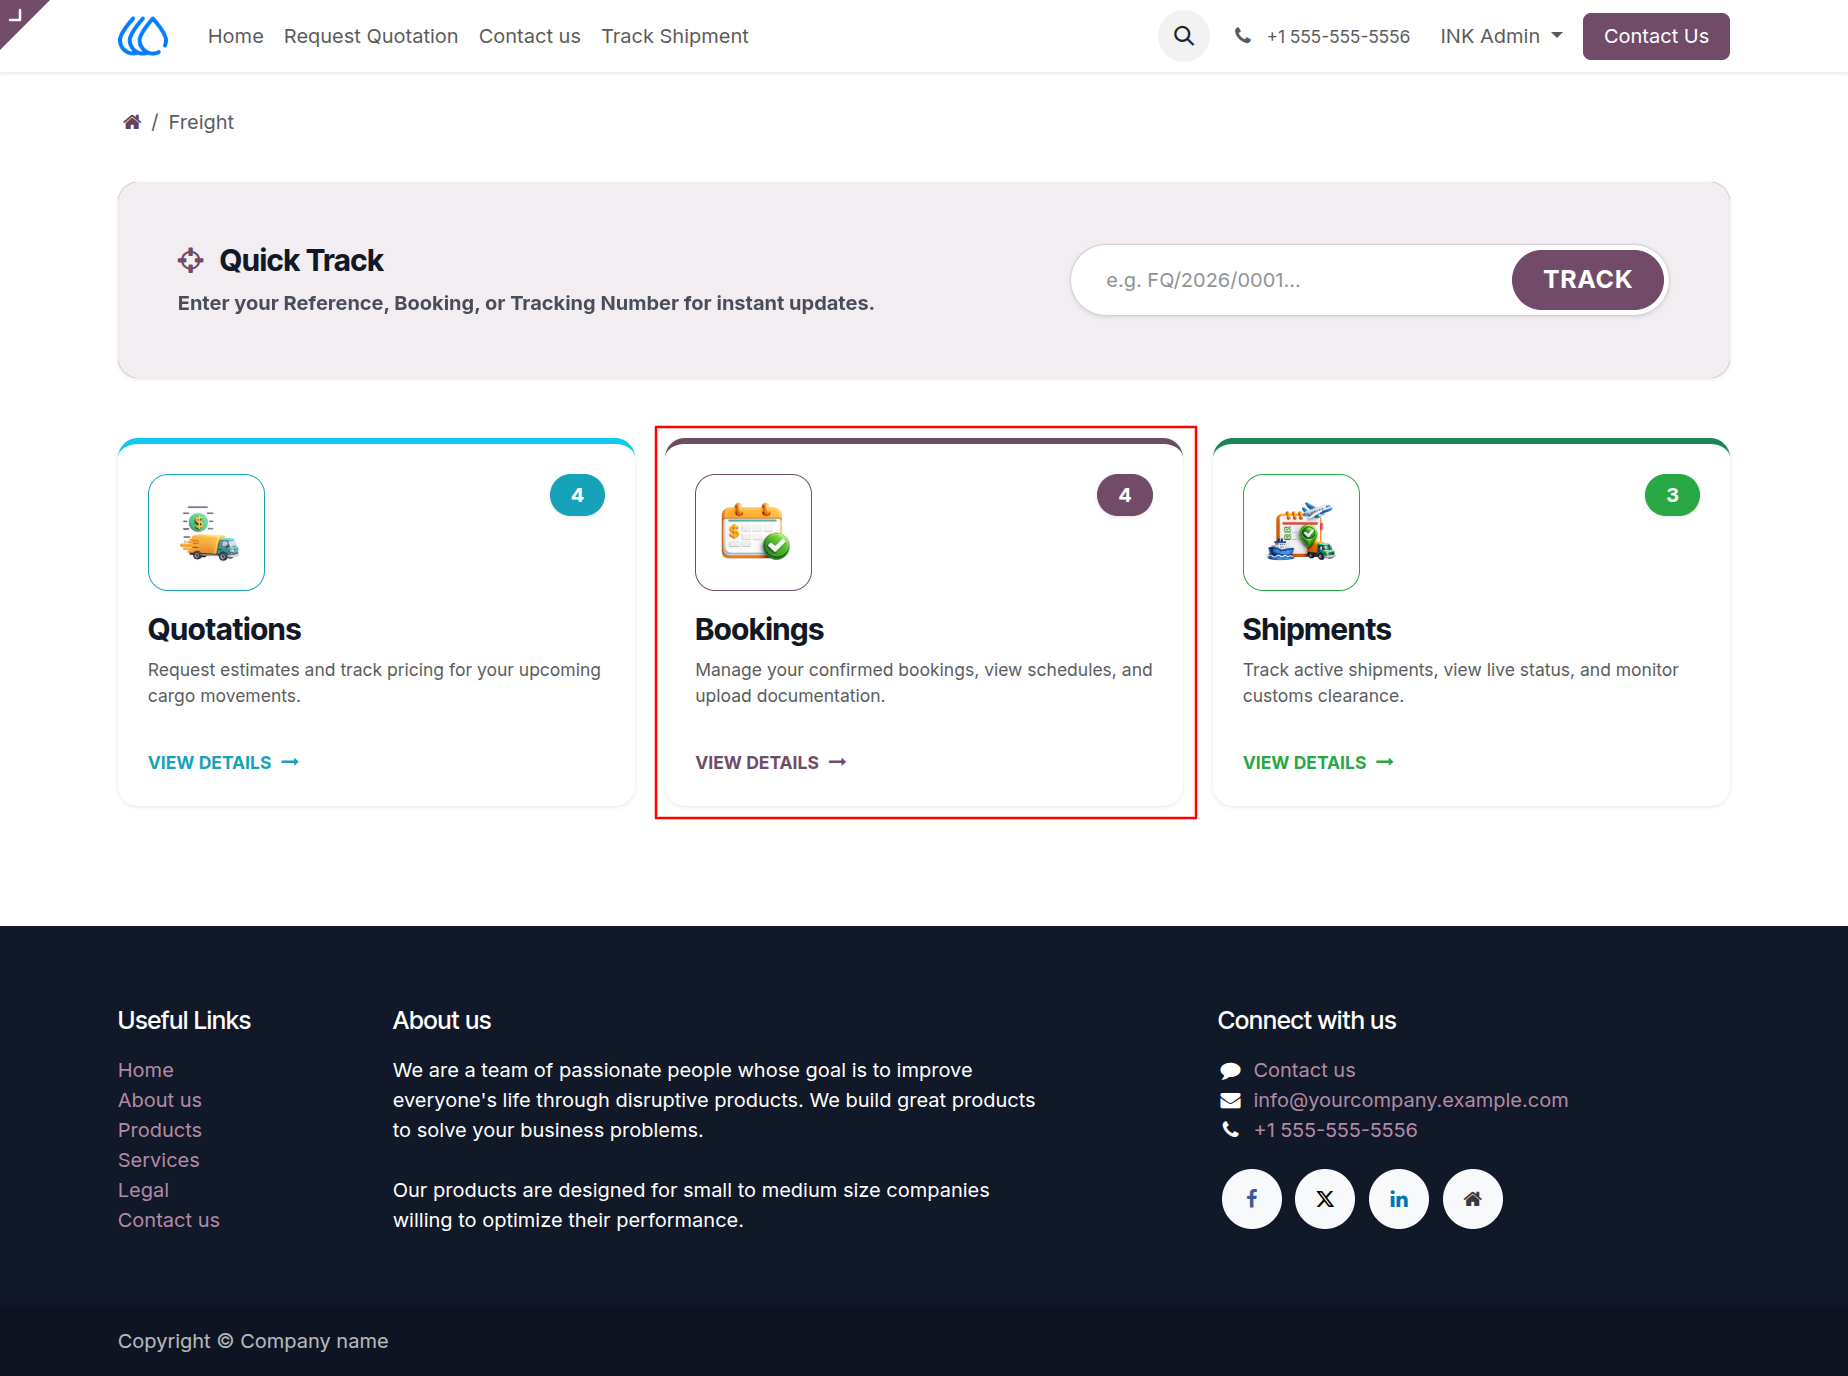Click the TRACK button
The width and height of the screenshot is (1848, 1376).
pyautogui.click(x=1588, y=280)
